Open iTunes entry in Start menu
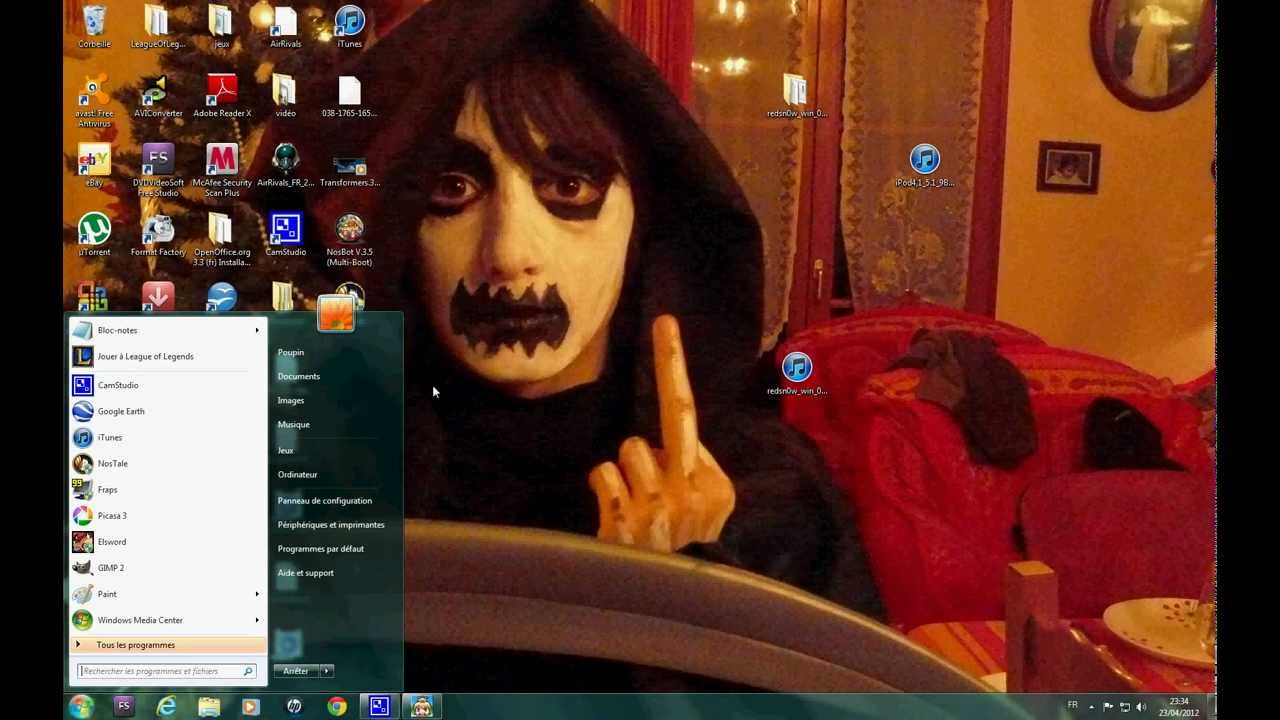 click(x=168, y=437)
